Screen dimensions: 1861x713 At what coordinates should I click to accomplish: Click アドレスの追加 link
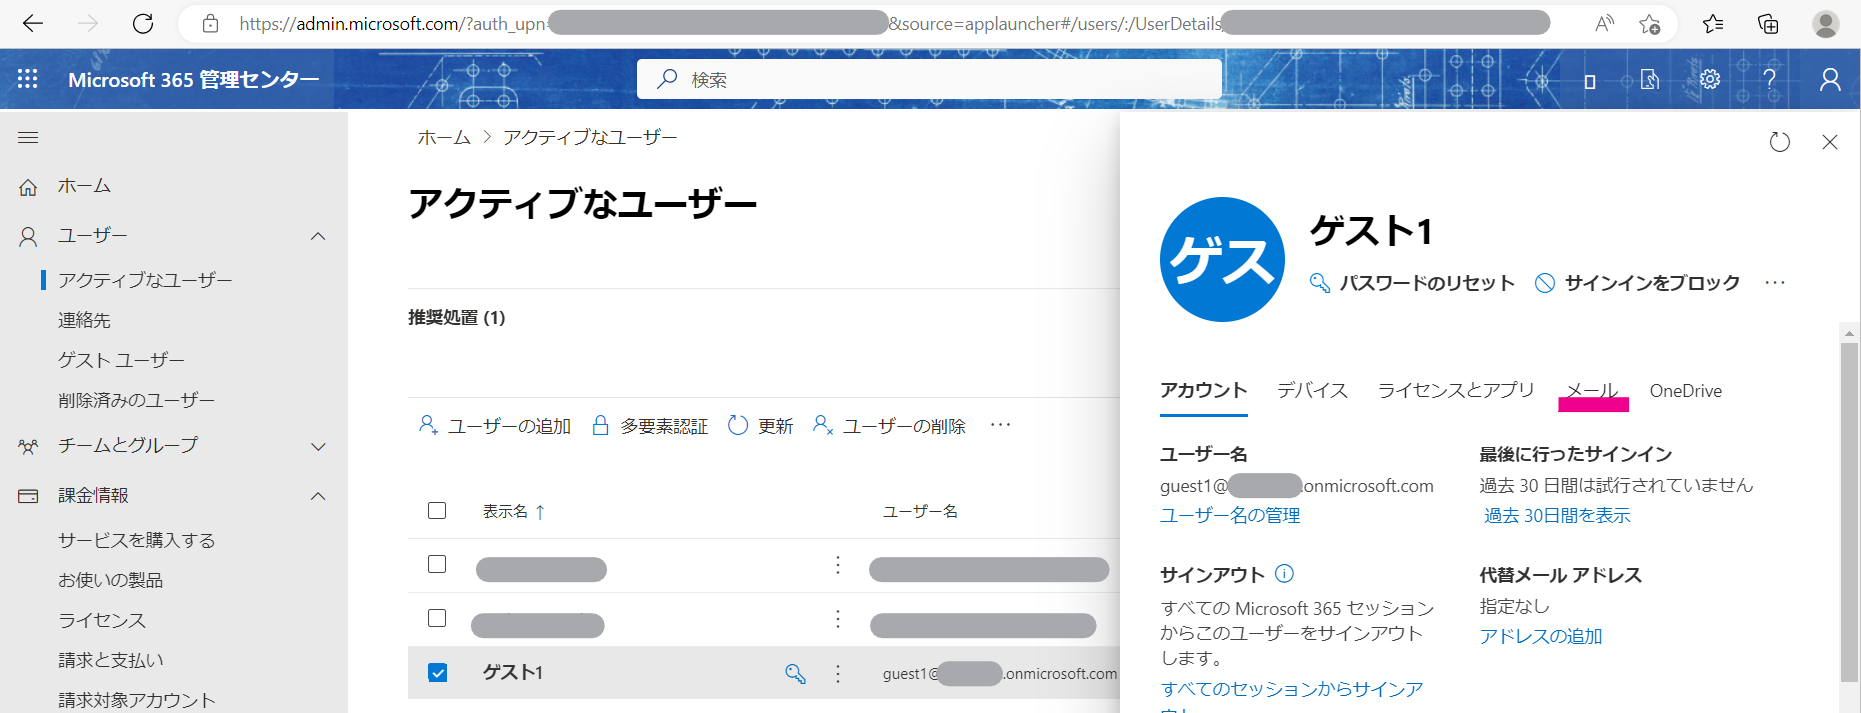1541,636
